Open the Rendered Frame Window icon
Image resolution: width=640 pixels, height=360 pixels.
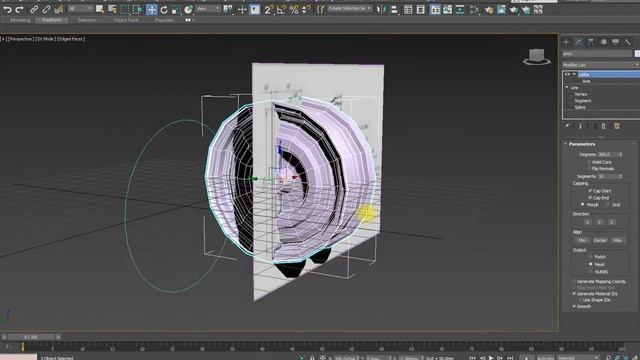pos(501,9)
